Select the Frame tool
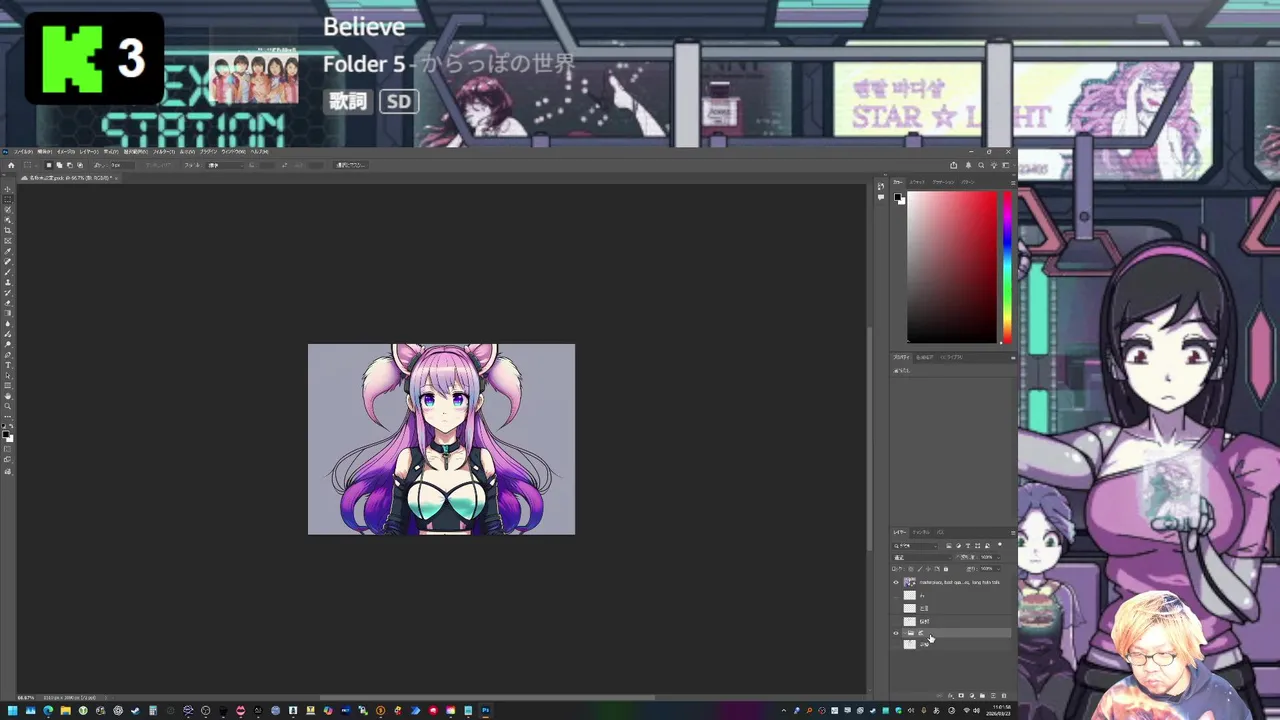Image resolution: width=1280 pixels, height=720 pixels. 8,241
